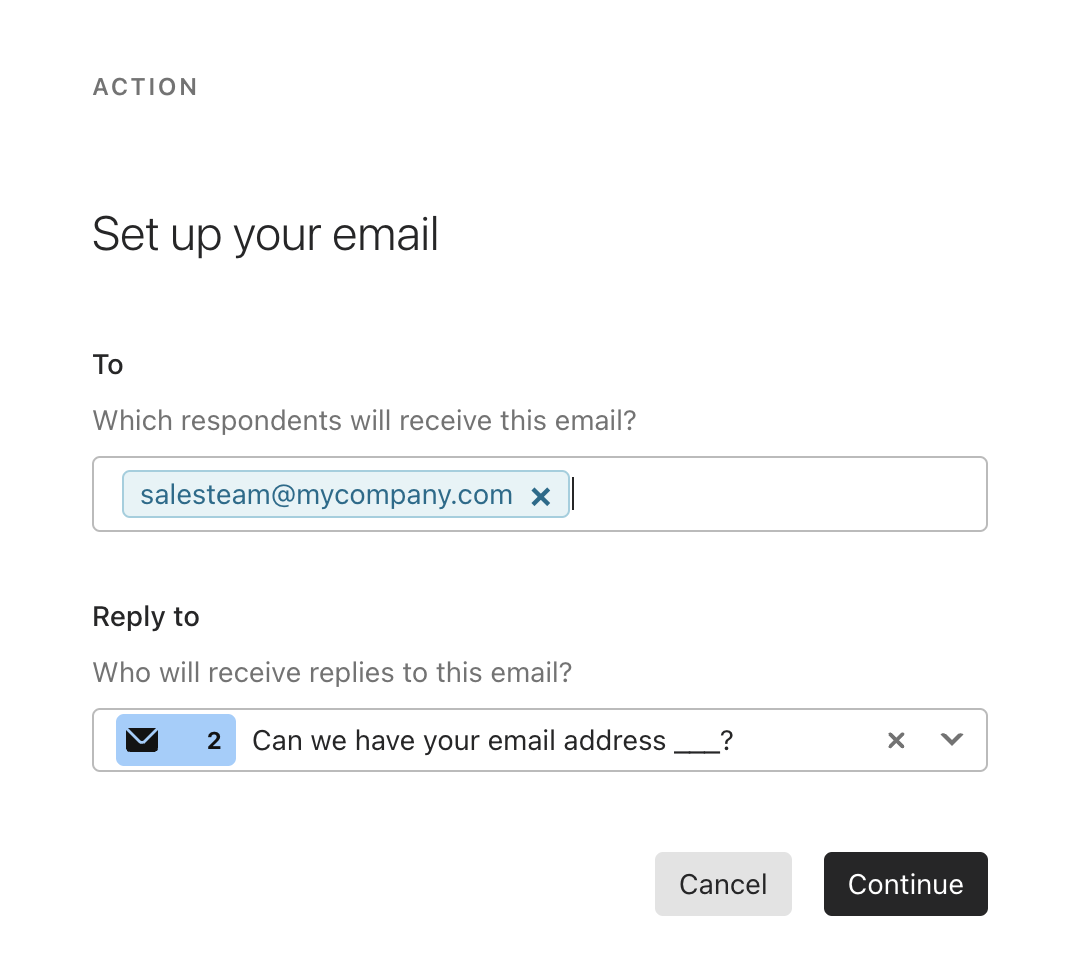The height and width of the screenshot is (978, 1084).
Task: Click the 'Reply to' field label
Action: [x=146, y=617]
